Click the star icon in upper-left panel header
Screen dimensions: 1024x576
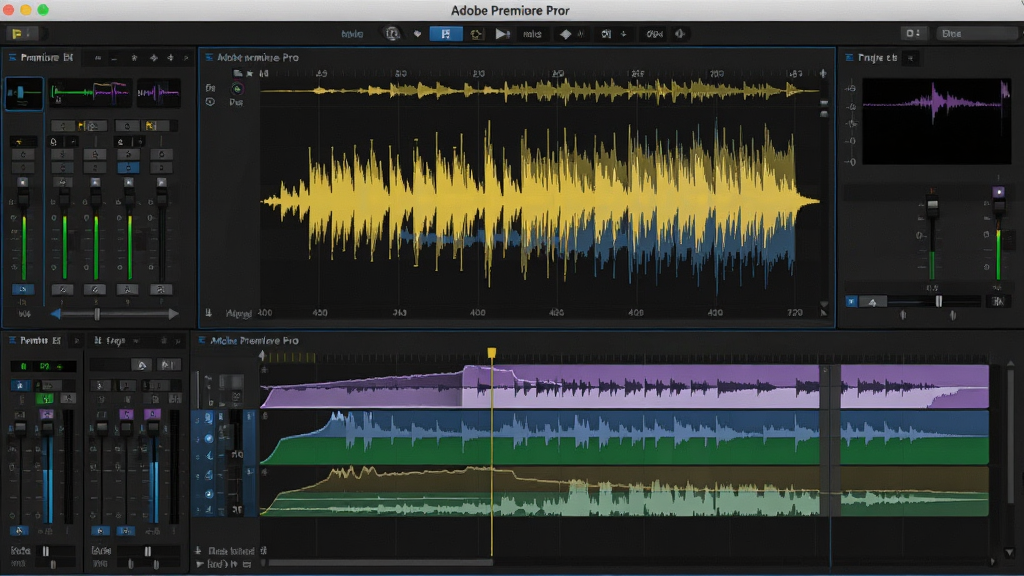tap(135, 58)
